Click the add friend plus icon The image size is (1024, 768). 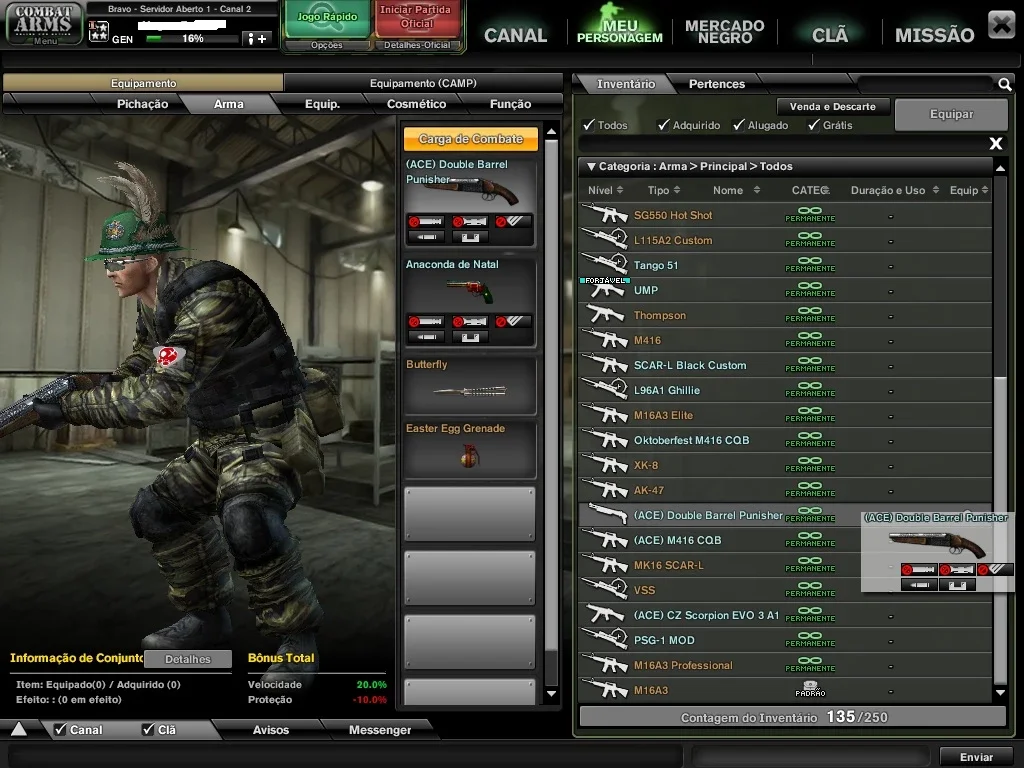pos(257,39)
